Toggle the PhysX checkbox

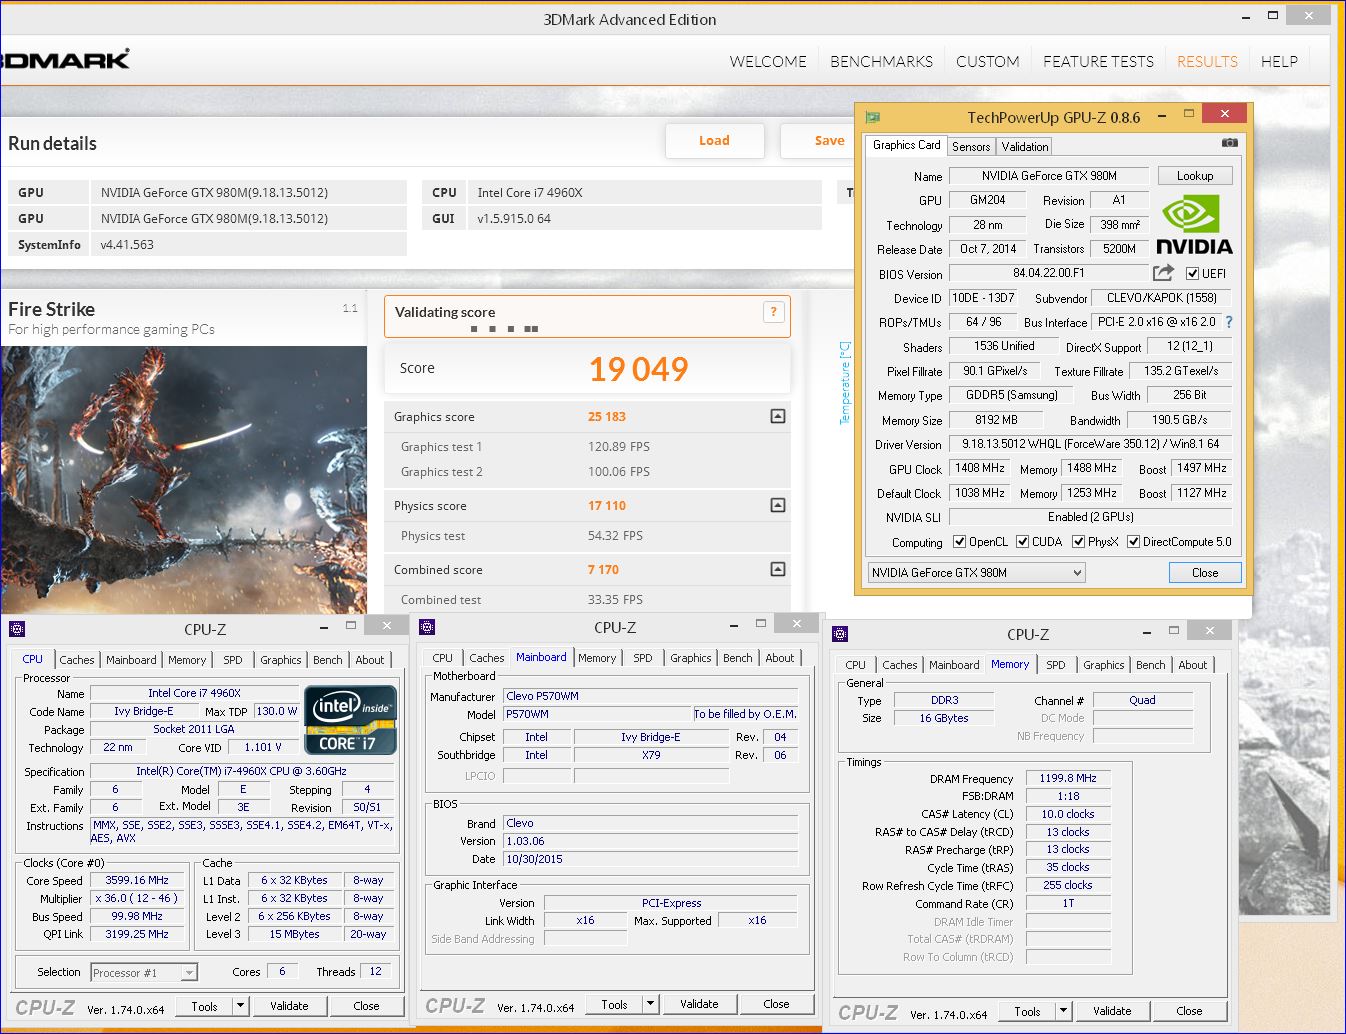1078,542
